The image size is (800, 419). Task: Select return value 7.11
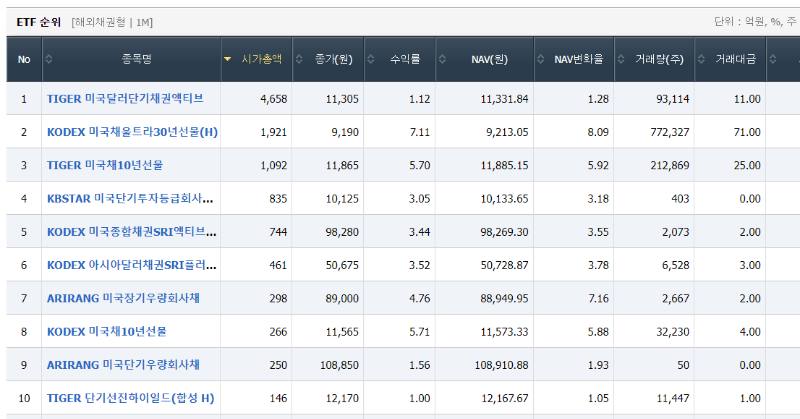pos(419,132)
